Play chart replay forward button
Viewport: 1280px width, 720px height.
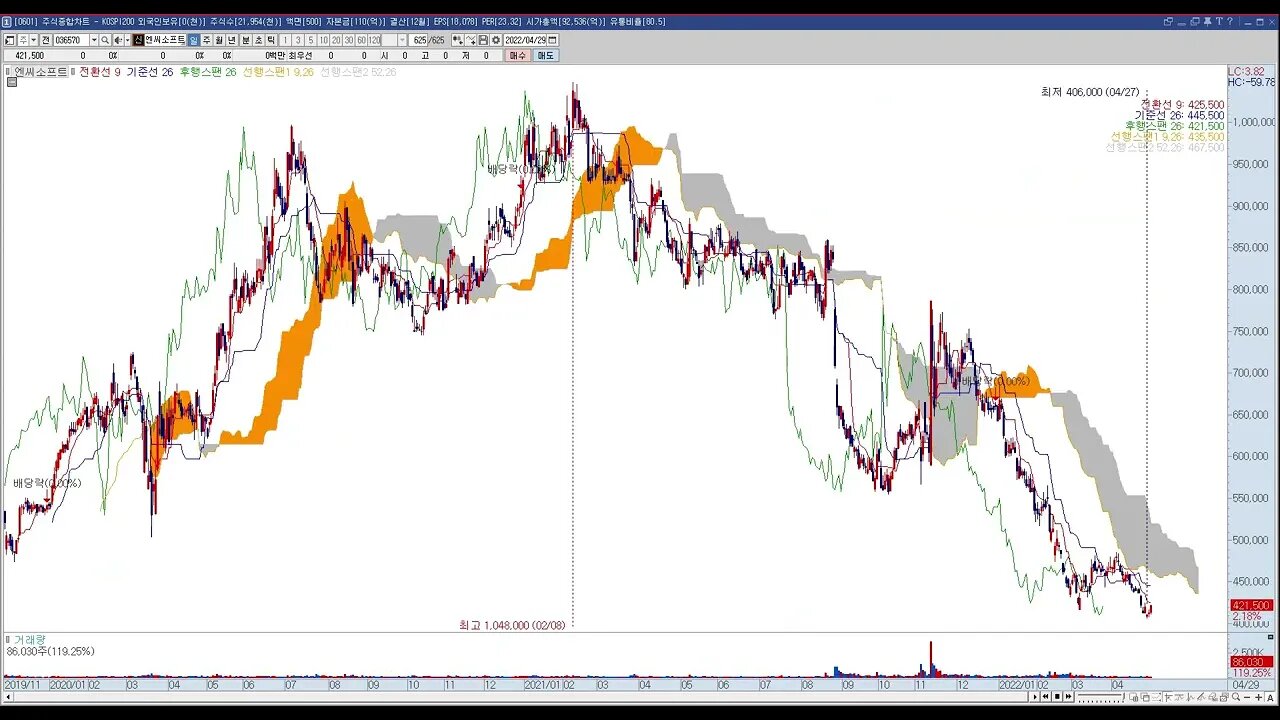pyautogui.click(x=1034, y=697)
